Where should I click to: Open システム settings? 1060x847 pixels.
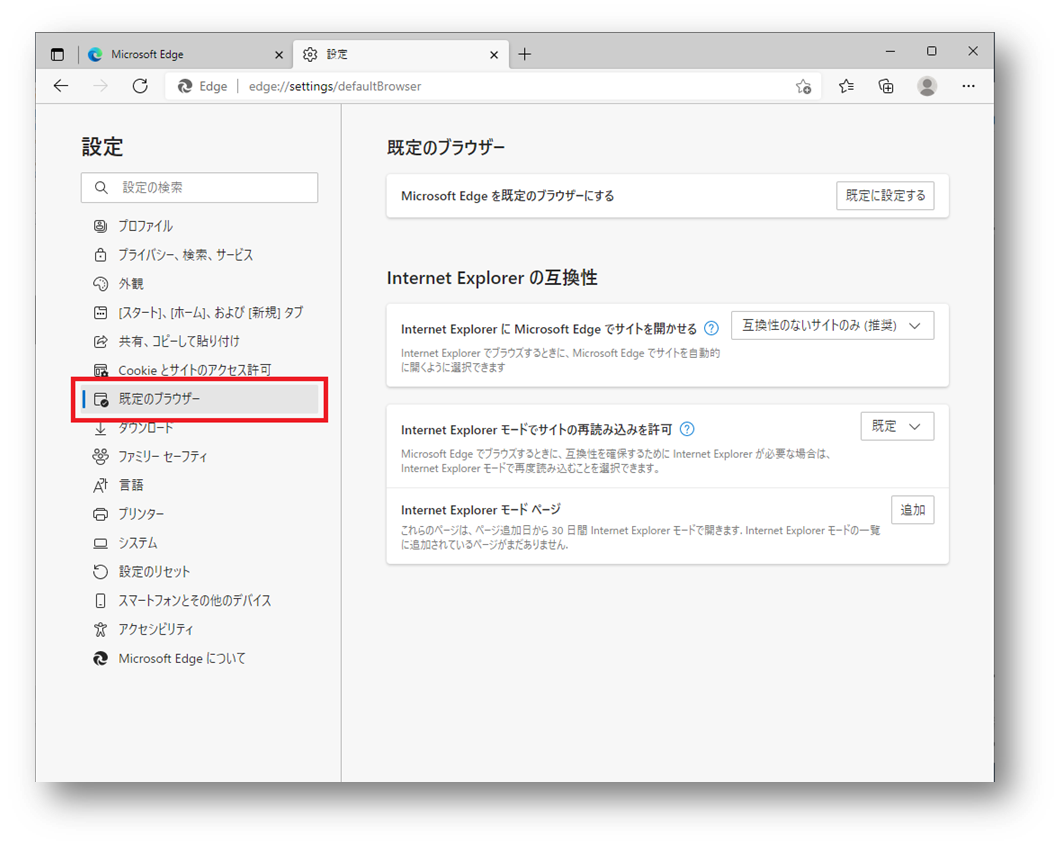click(x=199, y=543)
